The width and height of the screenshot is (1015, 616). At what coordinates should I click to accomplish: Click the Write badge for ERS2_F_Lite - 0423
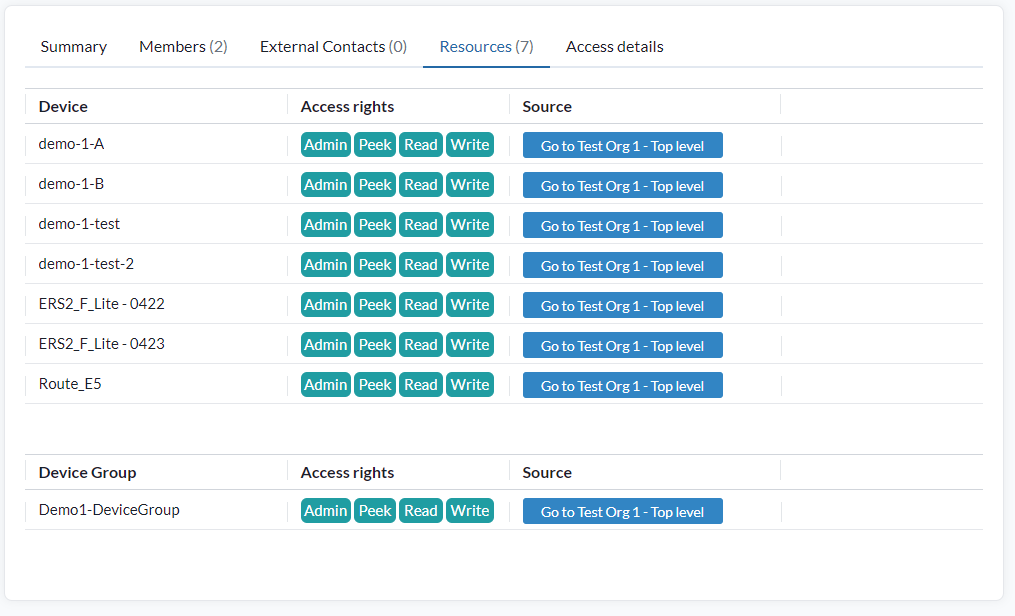[x=470, y=345]
